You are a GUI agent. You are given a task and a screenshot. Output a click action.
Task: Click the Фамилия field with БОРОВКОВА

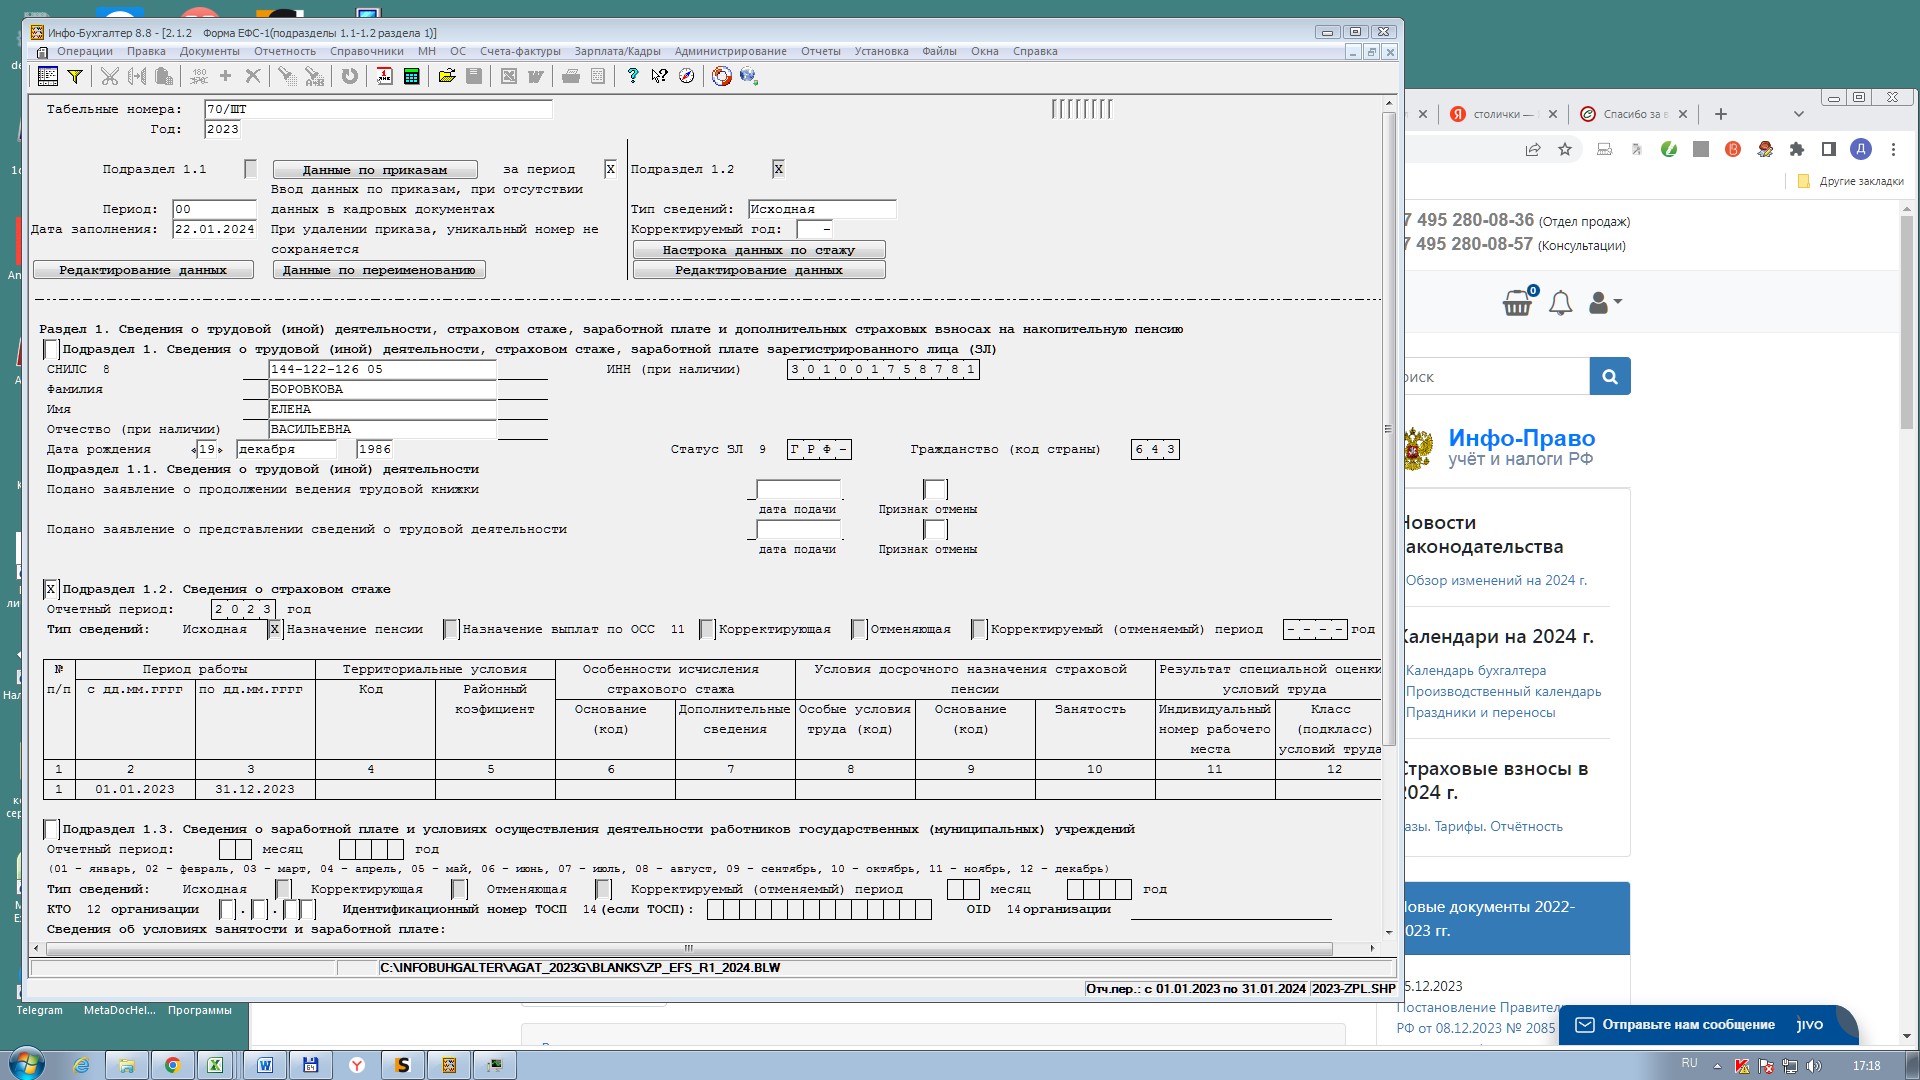383,389
